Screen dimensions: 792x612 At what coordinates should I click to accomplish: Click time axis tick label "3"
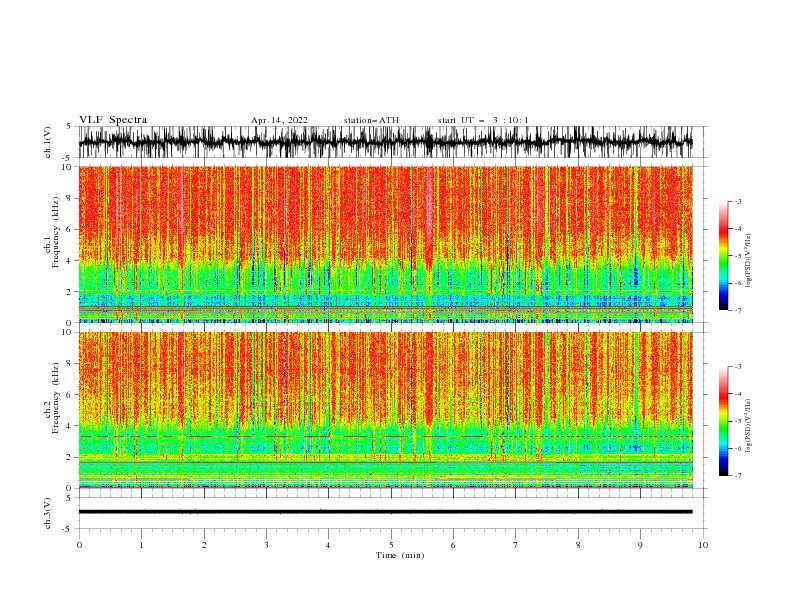[x=266, y=545]
